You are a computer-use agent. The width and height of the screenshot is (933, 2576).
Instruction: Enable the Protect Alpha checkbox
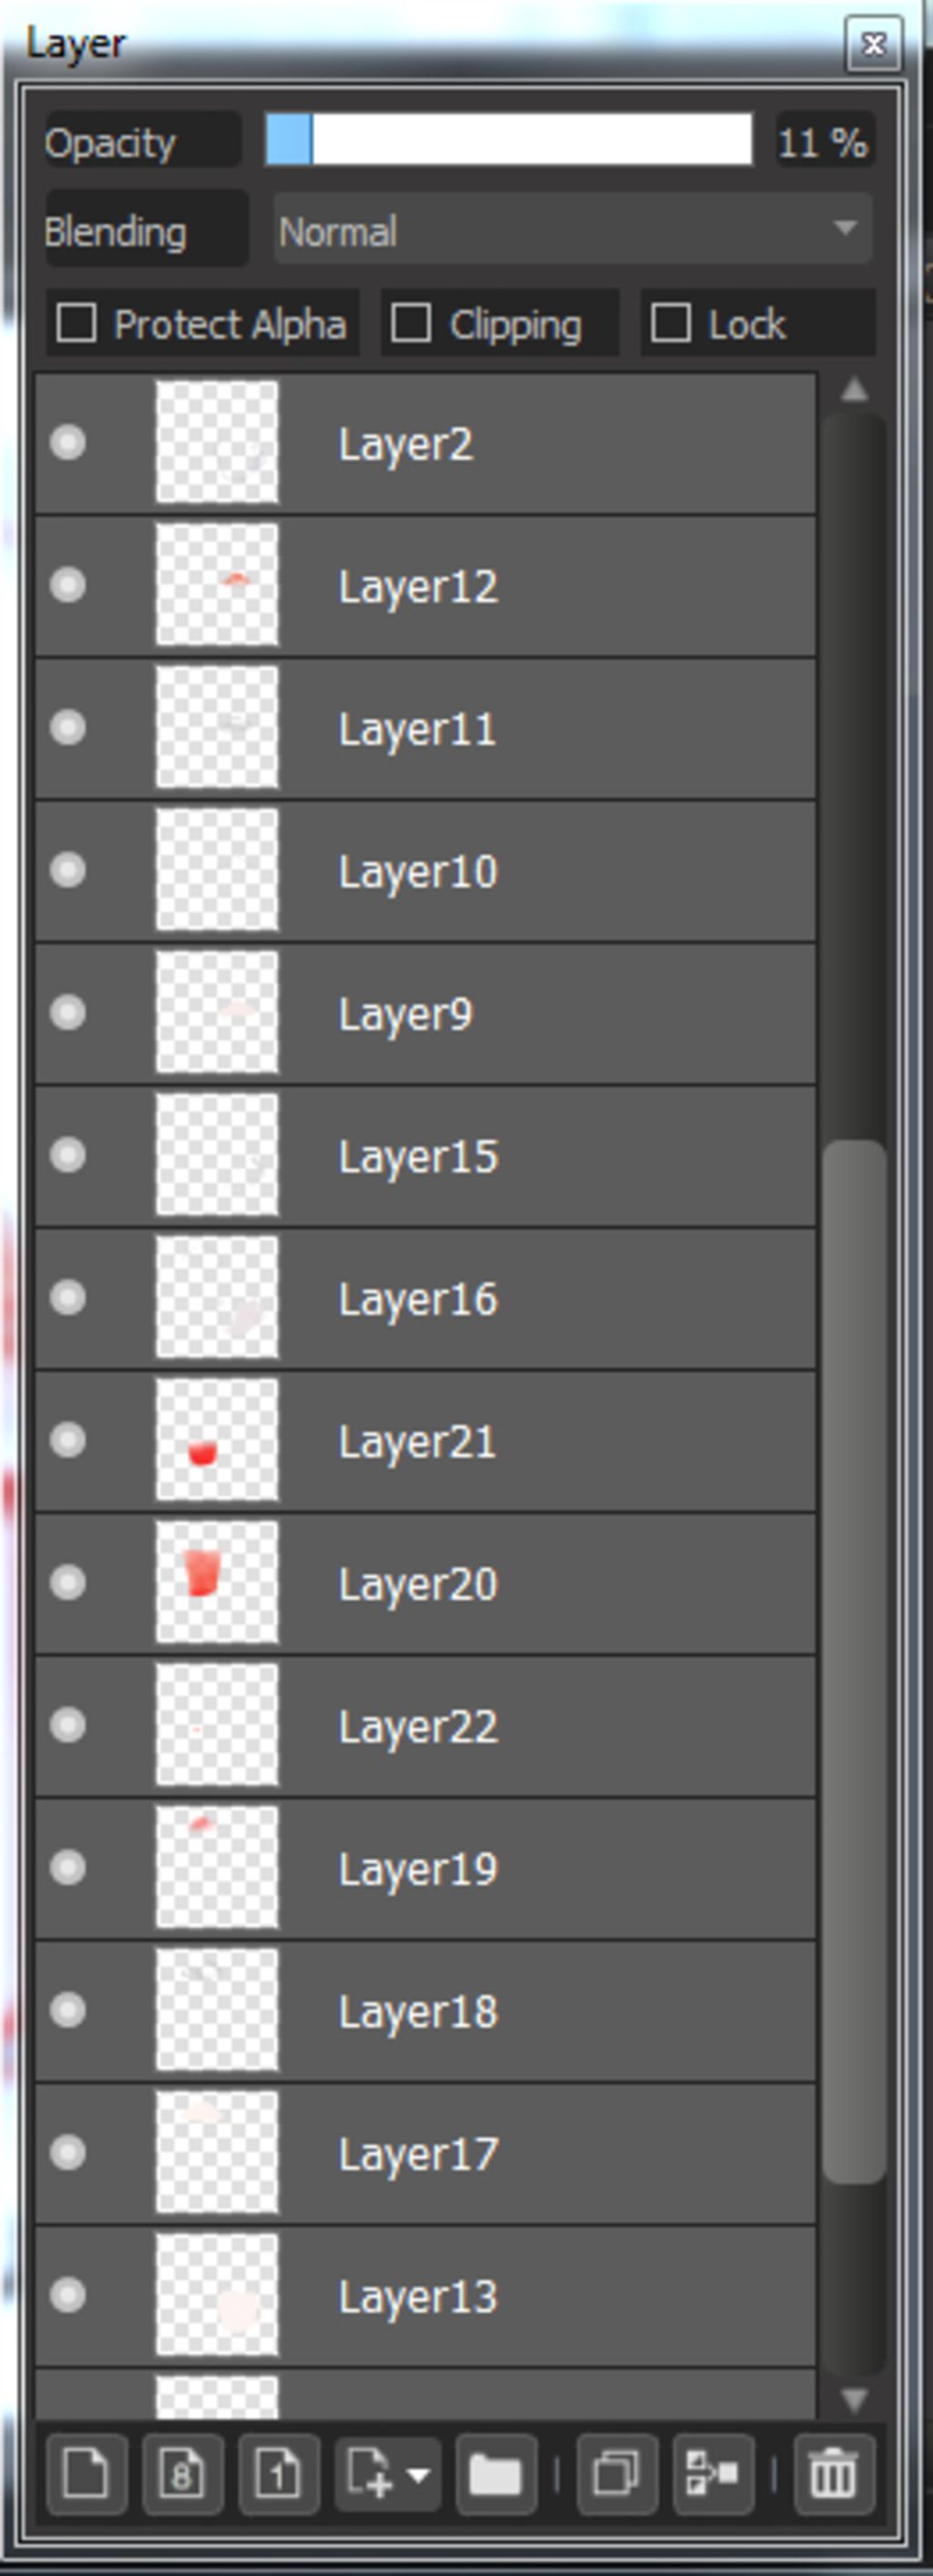[x=76, y=324]
